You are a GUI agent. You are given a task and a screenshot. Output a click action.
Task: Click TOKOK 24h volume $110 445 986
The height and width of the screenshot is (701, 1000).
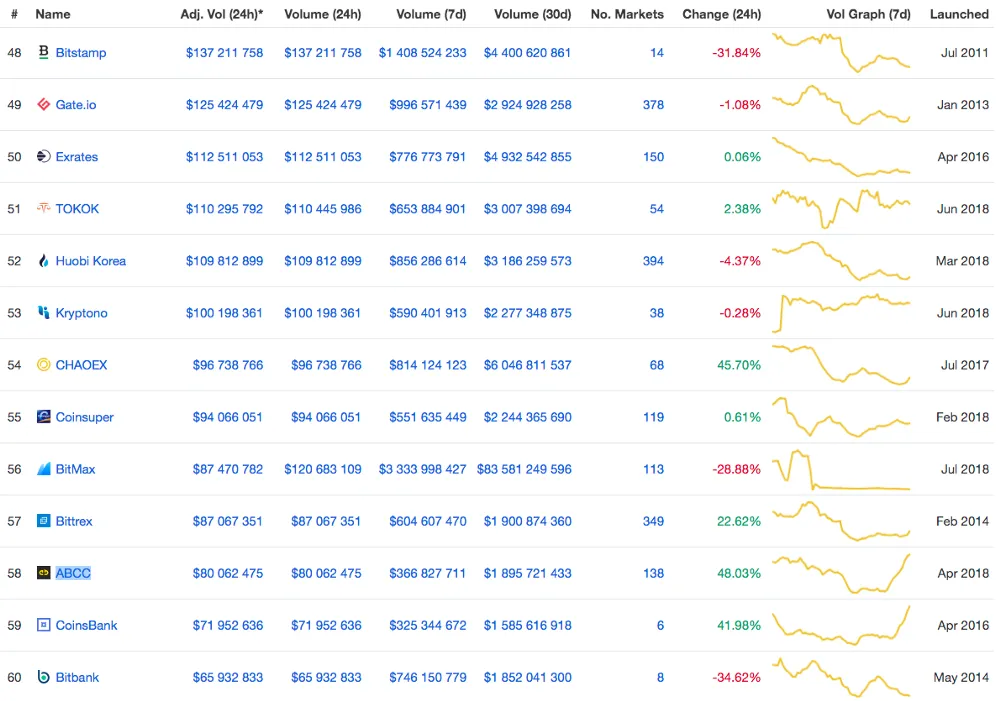[x=323, y=209]
